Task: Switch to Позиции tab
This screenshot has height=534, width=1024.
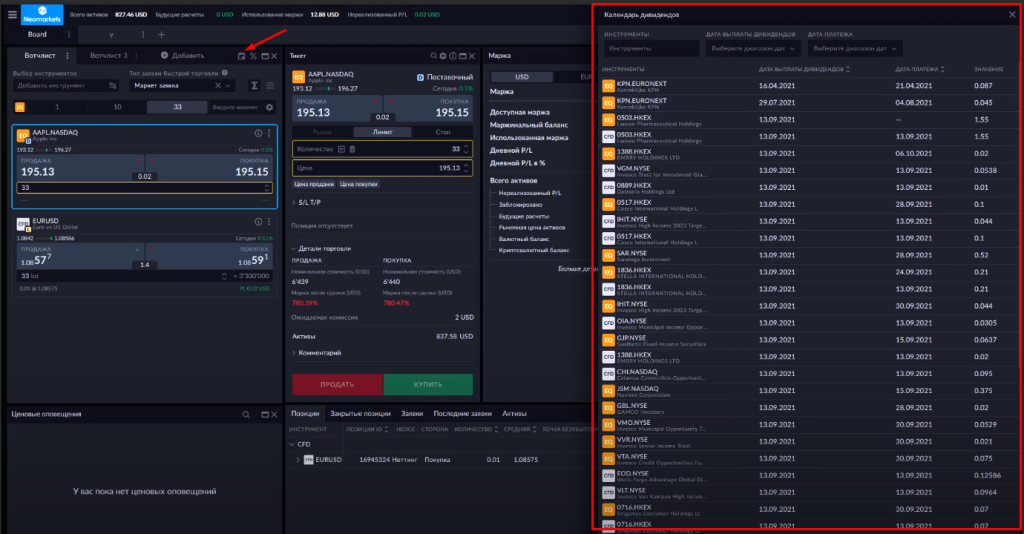Action: [305, 414]
